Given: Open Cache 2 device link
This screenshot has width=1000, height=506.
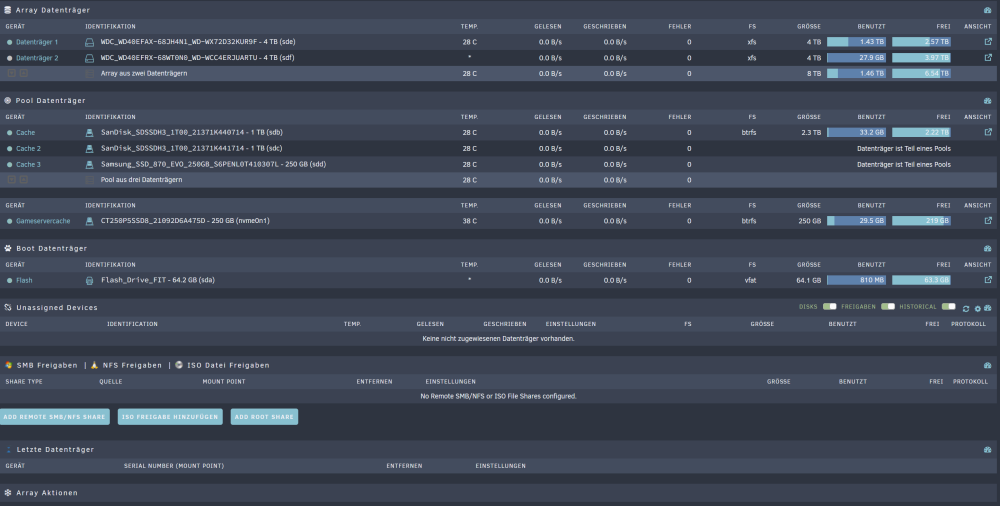Looking at the screenshot, I should tap(29, 149).
